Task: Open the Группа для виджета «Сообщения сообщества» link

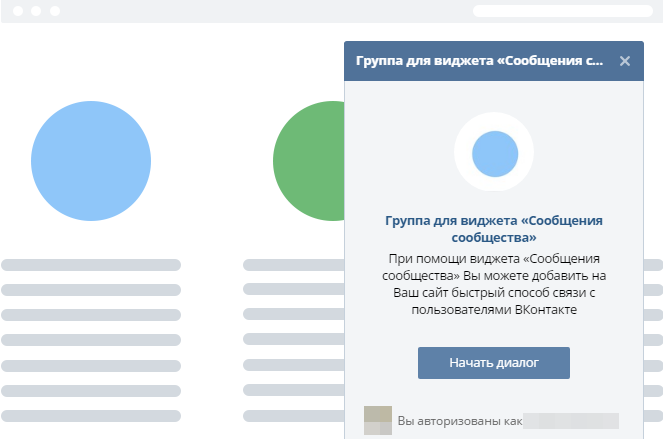Action: [493, 229]
